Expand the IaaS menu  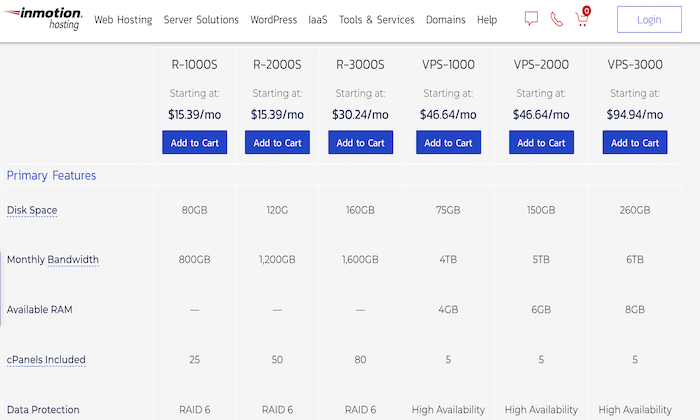[317, 20]
